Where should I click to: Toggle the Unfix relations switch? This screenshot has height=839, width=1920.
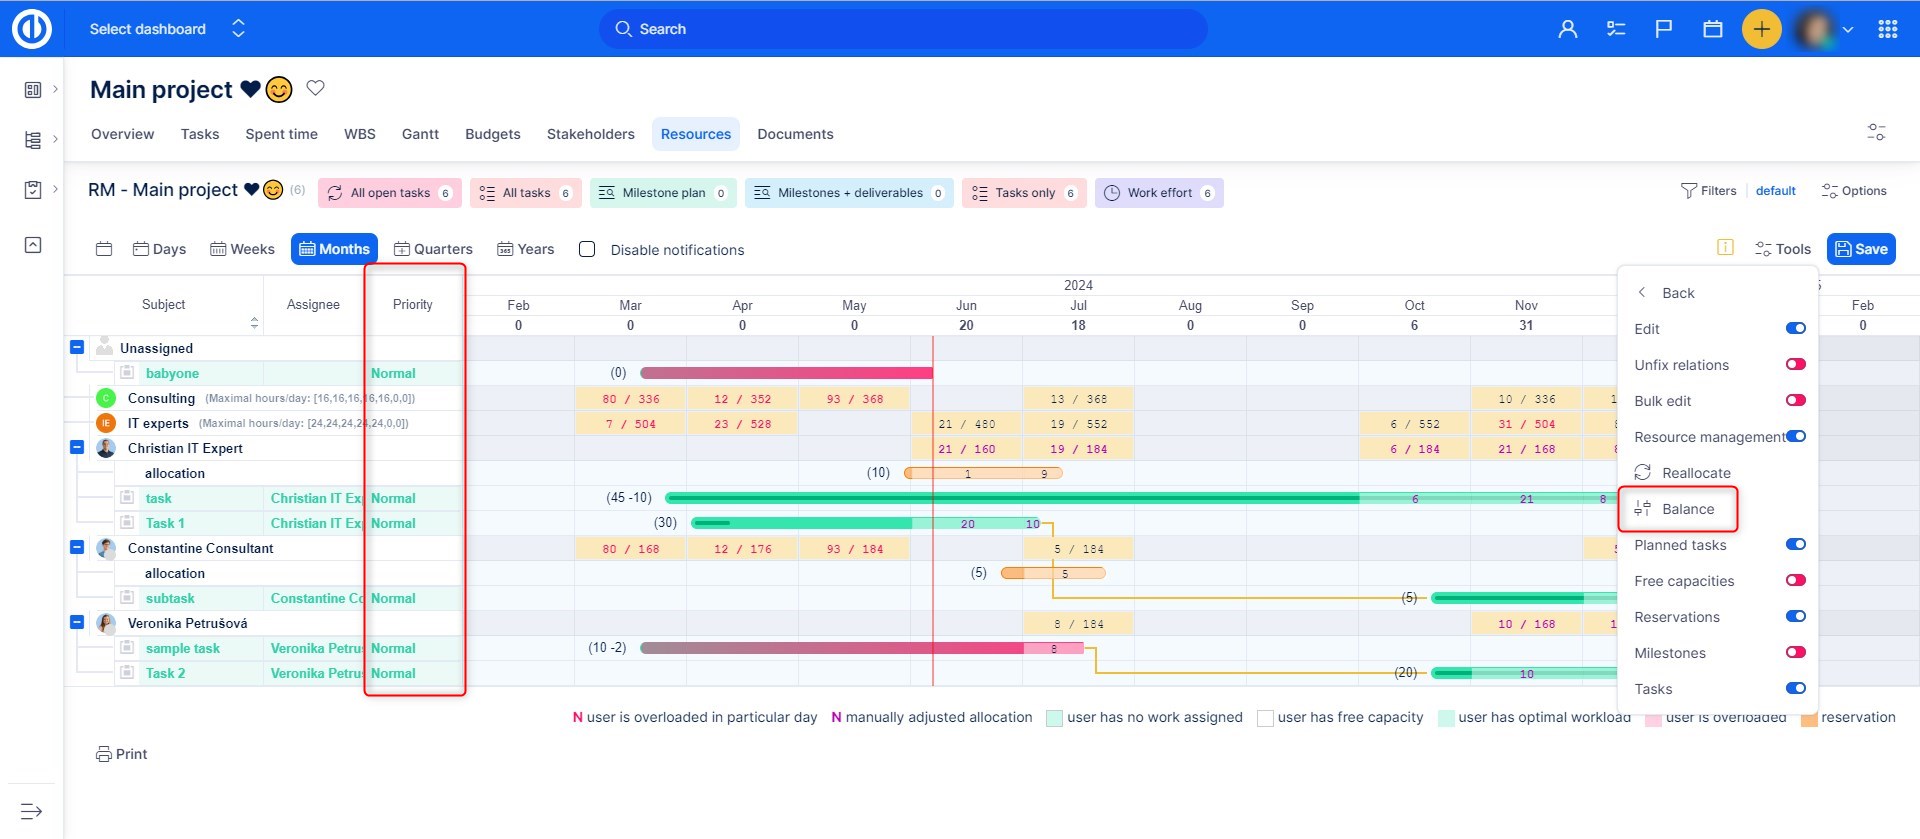[x=1795, y=365]
